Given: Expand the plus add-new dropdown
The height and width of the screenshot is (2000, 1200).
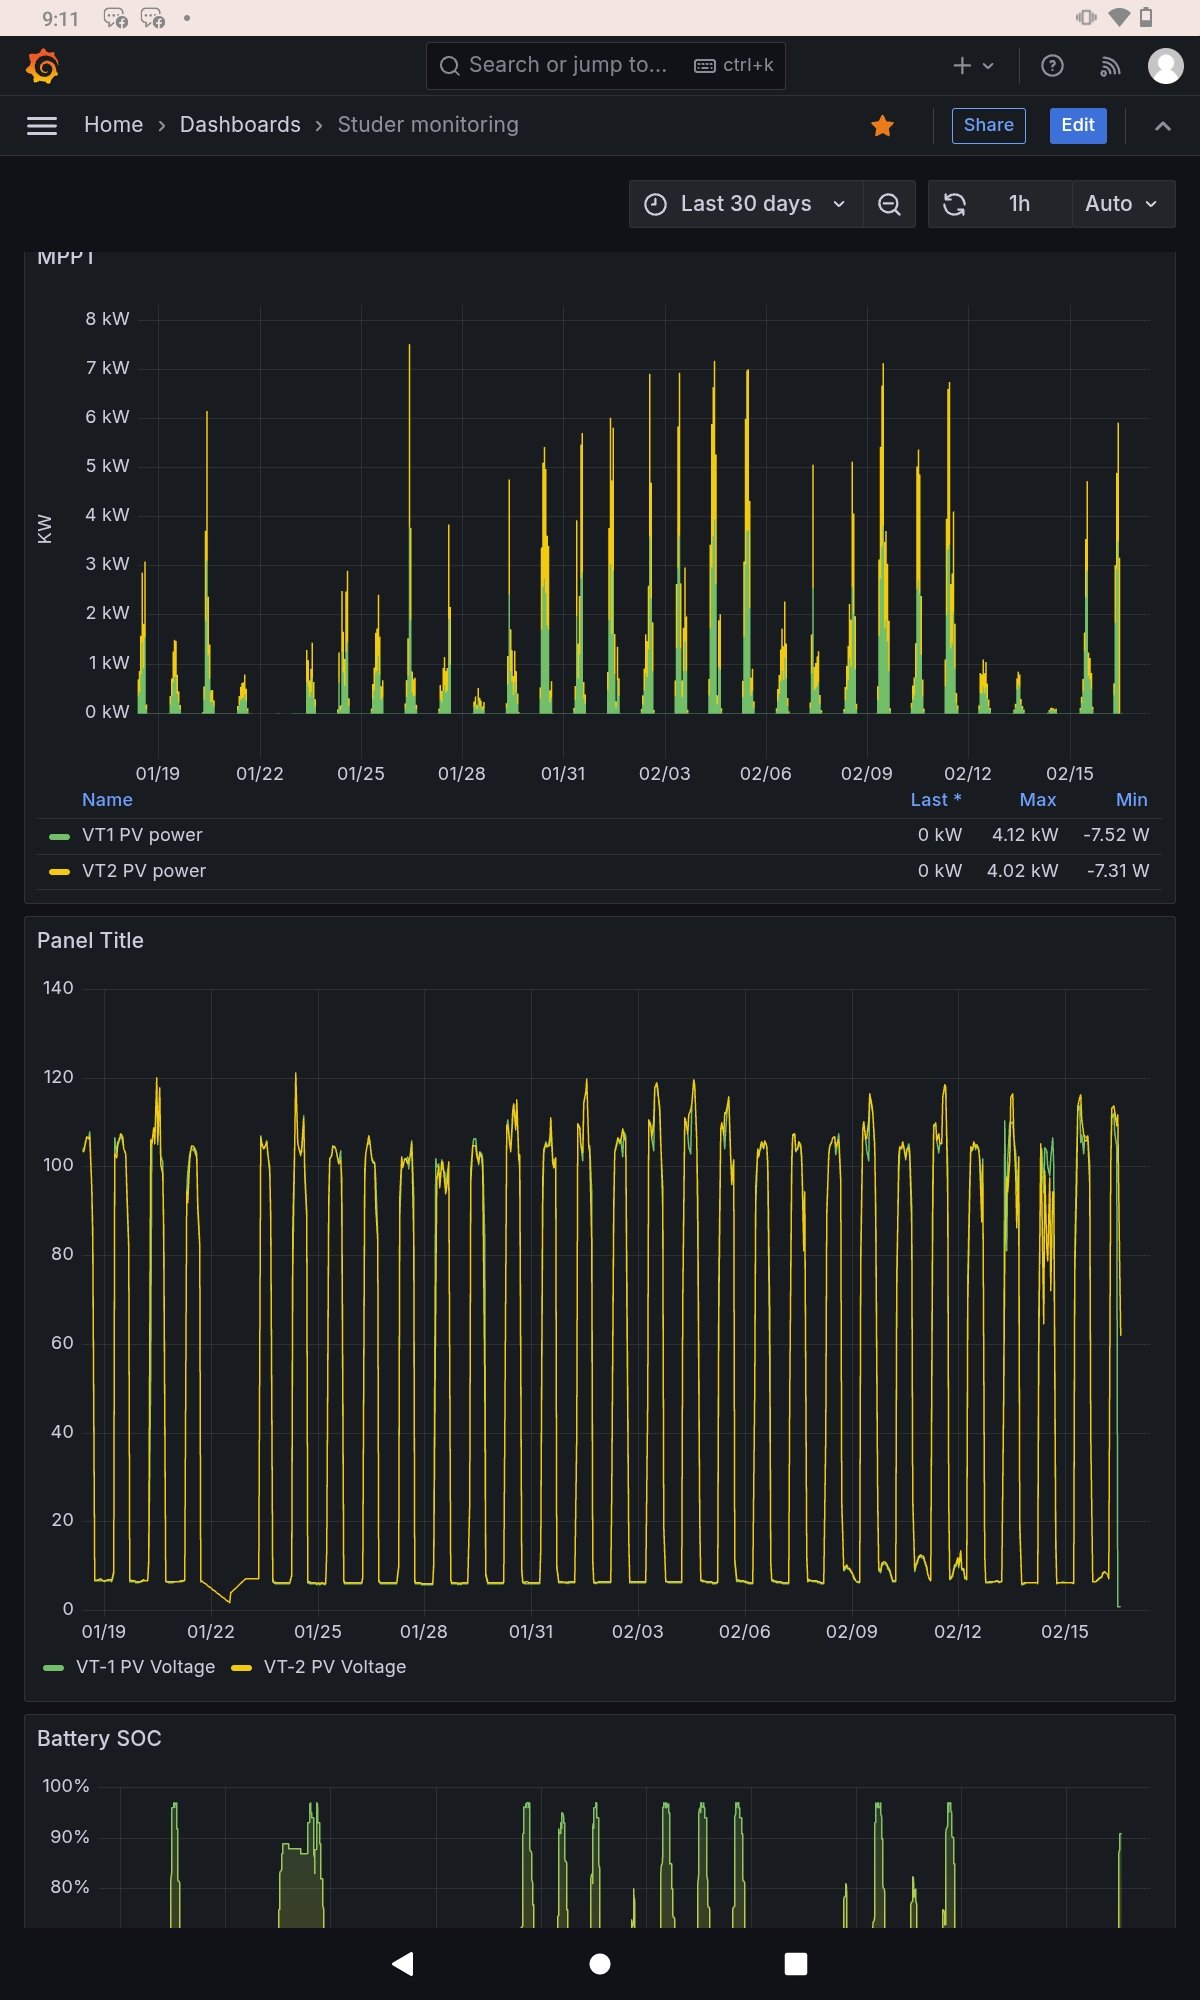Looking at the screenshot, I should pos(972,66).
